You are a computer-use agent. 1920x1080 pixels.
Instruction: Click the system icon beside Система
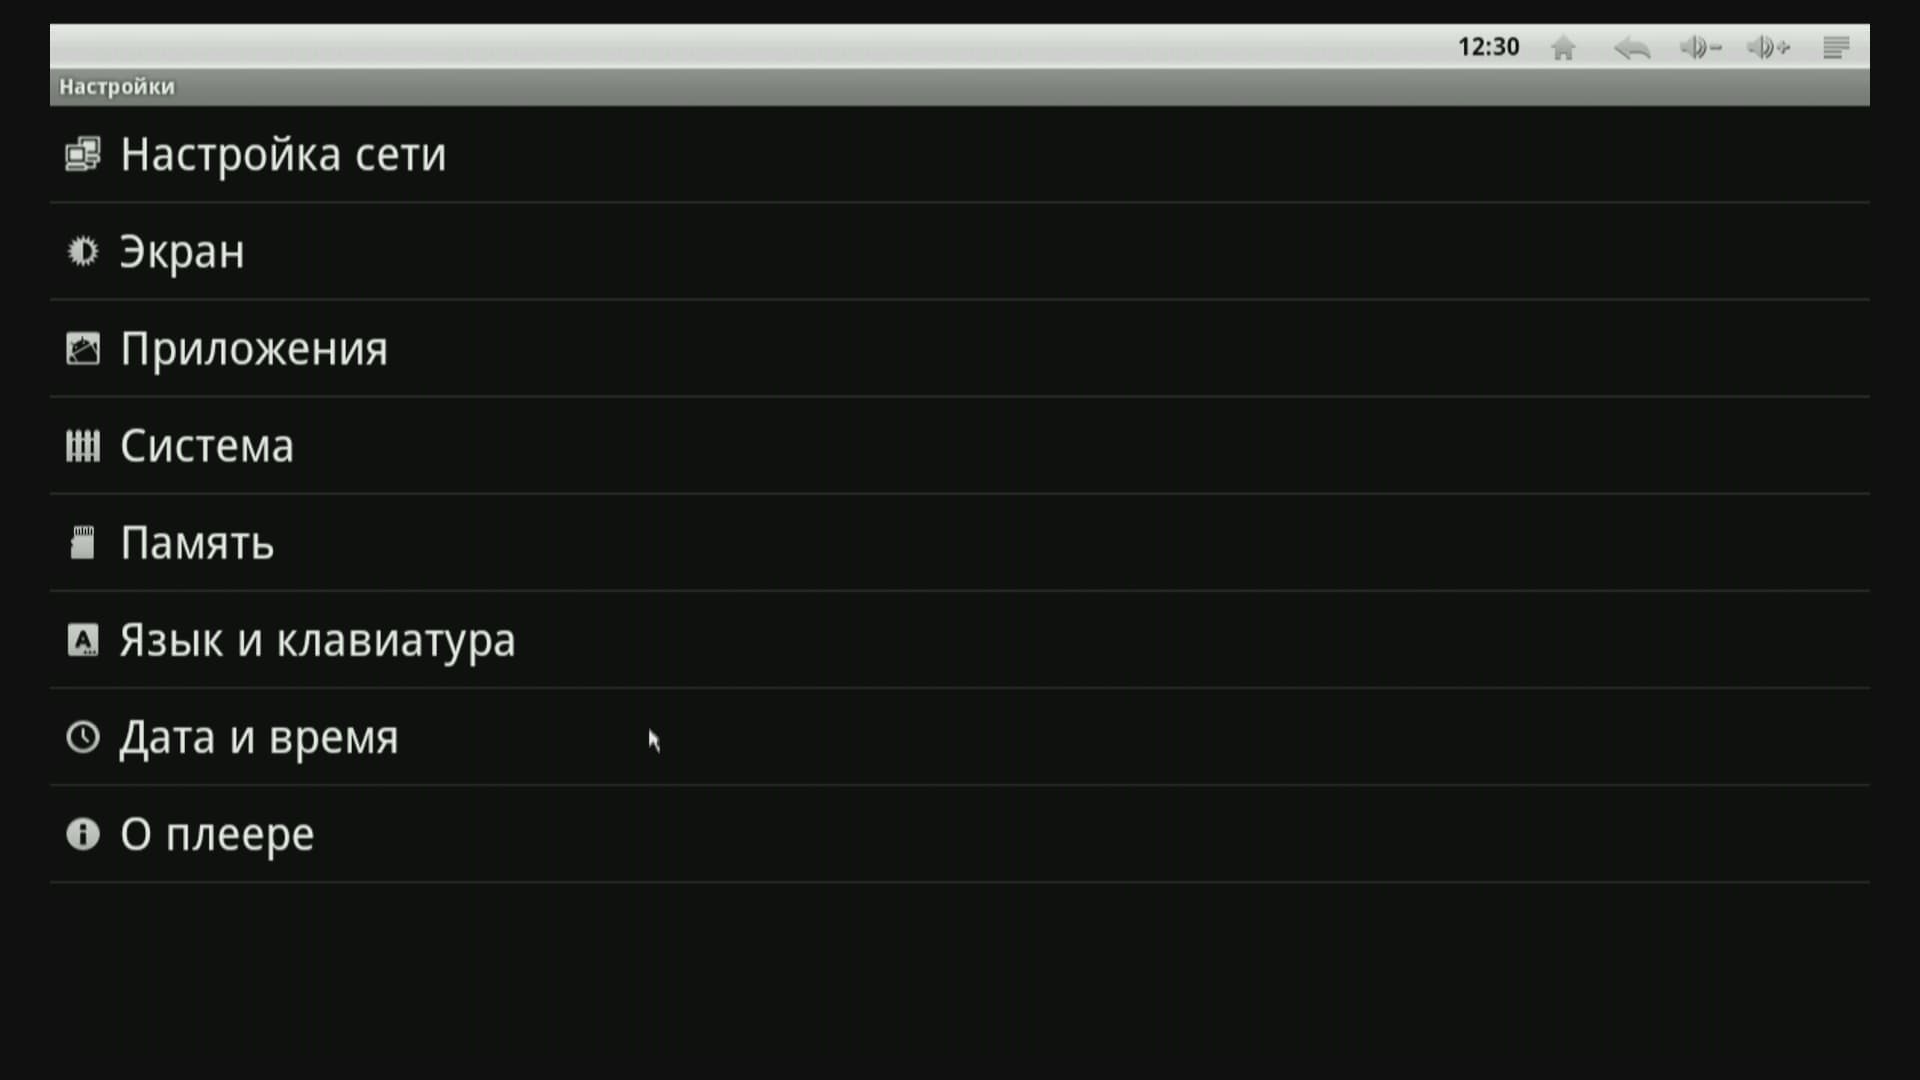(x=83, y=446)
